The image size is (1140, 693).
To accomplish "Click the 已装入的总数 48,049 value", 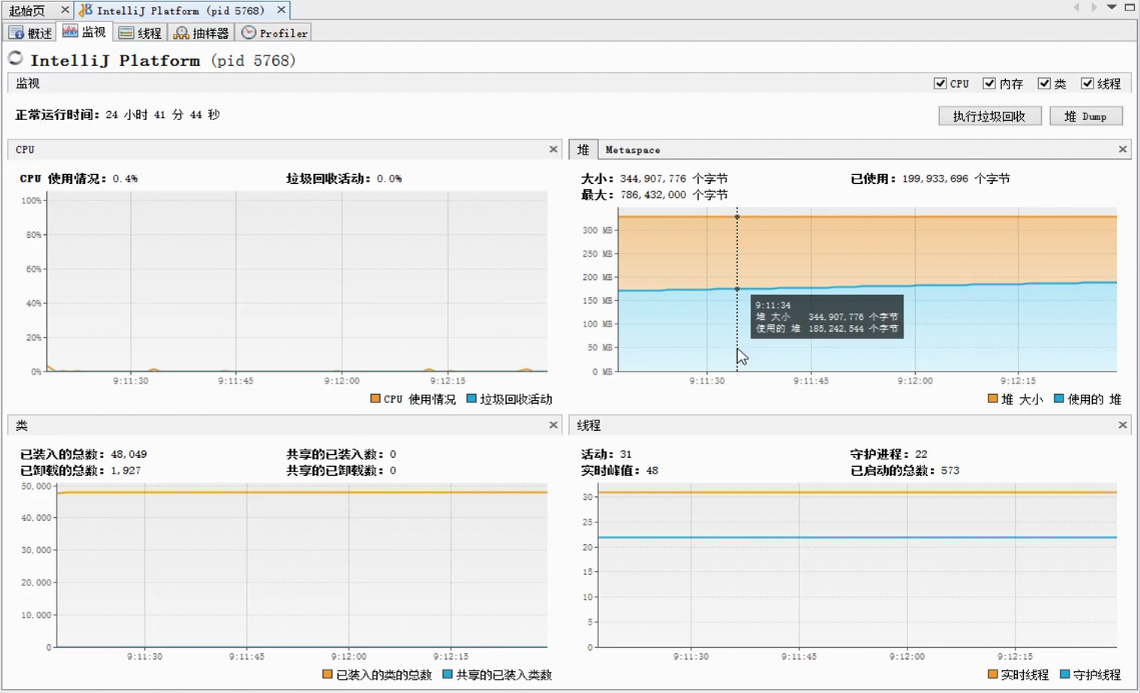I will (129, 454).
